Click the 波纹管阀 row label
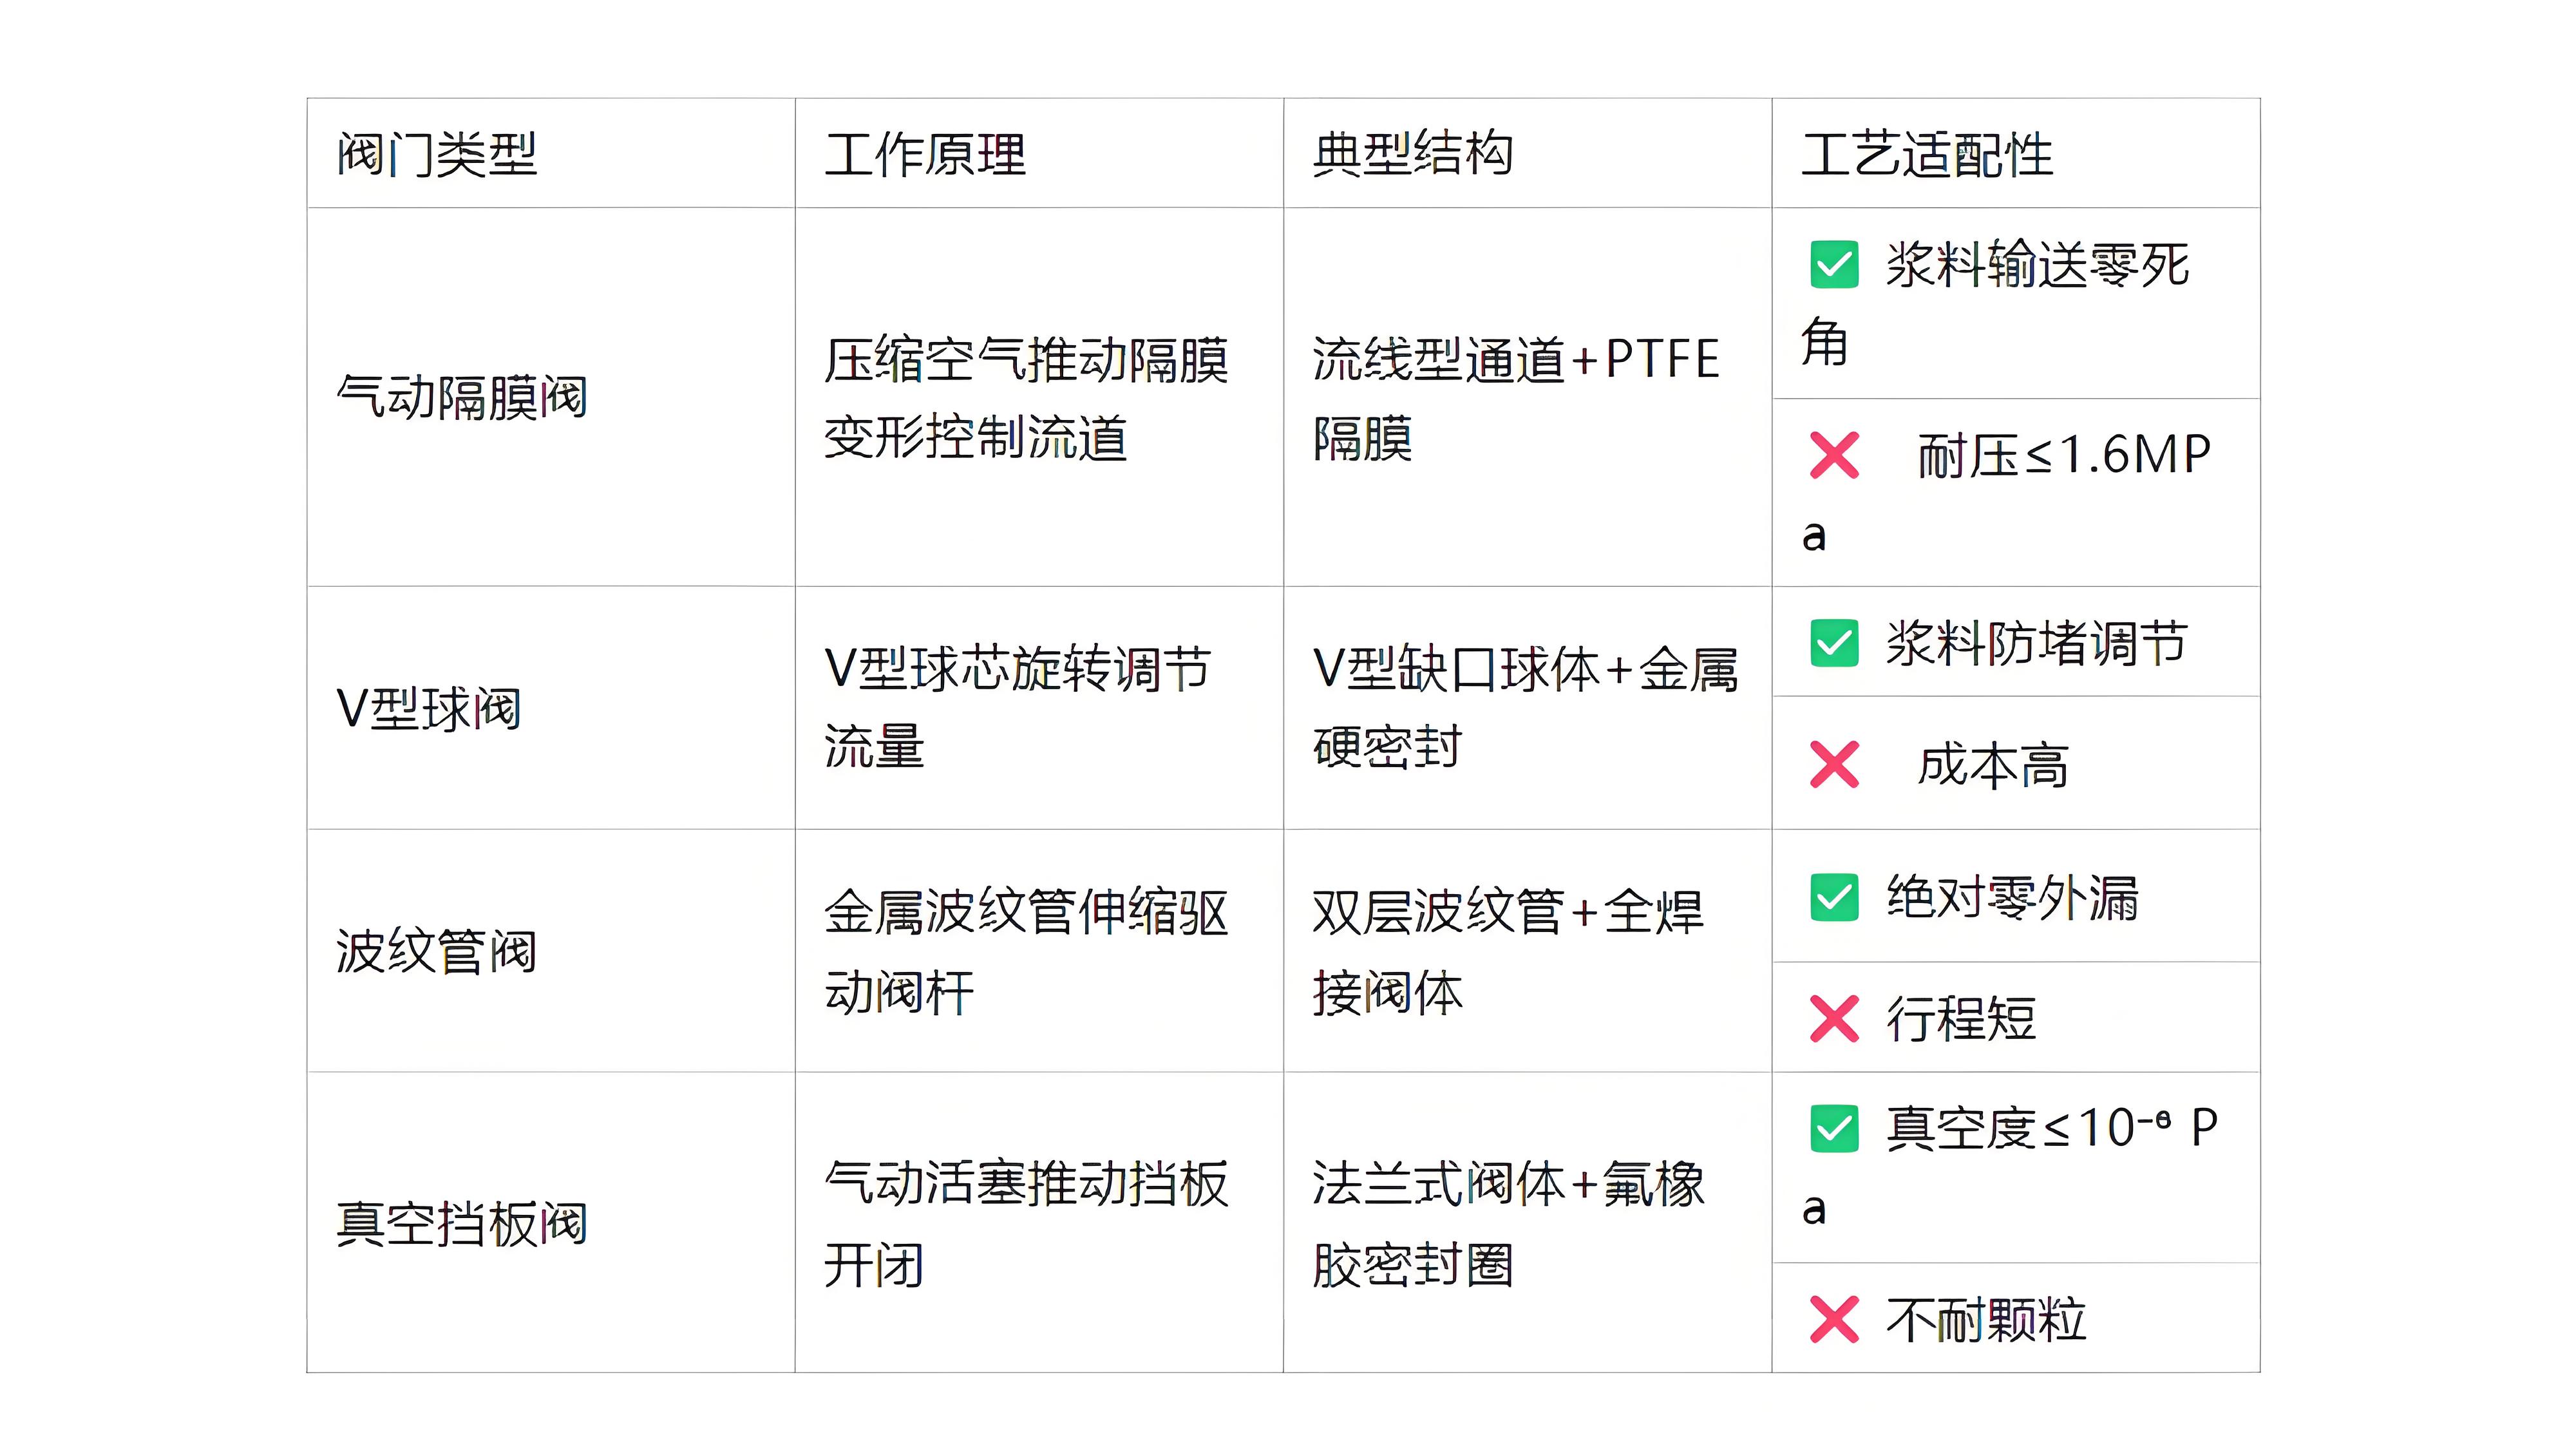2576x1448 pixels. pyautogui.click(x=436, y=951)
